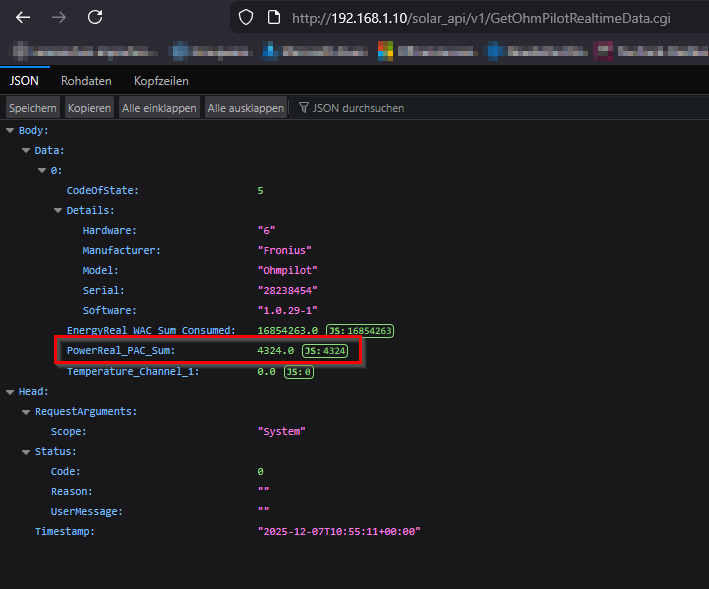
Task: Collapse the Head node
Action: click(11, 392)
